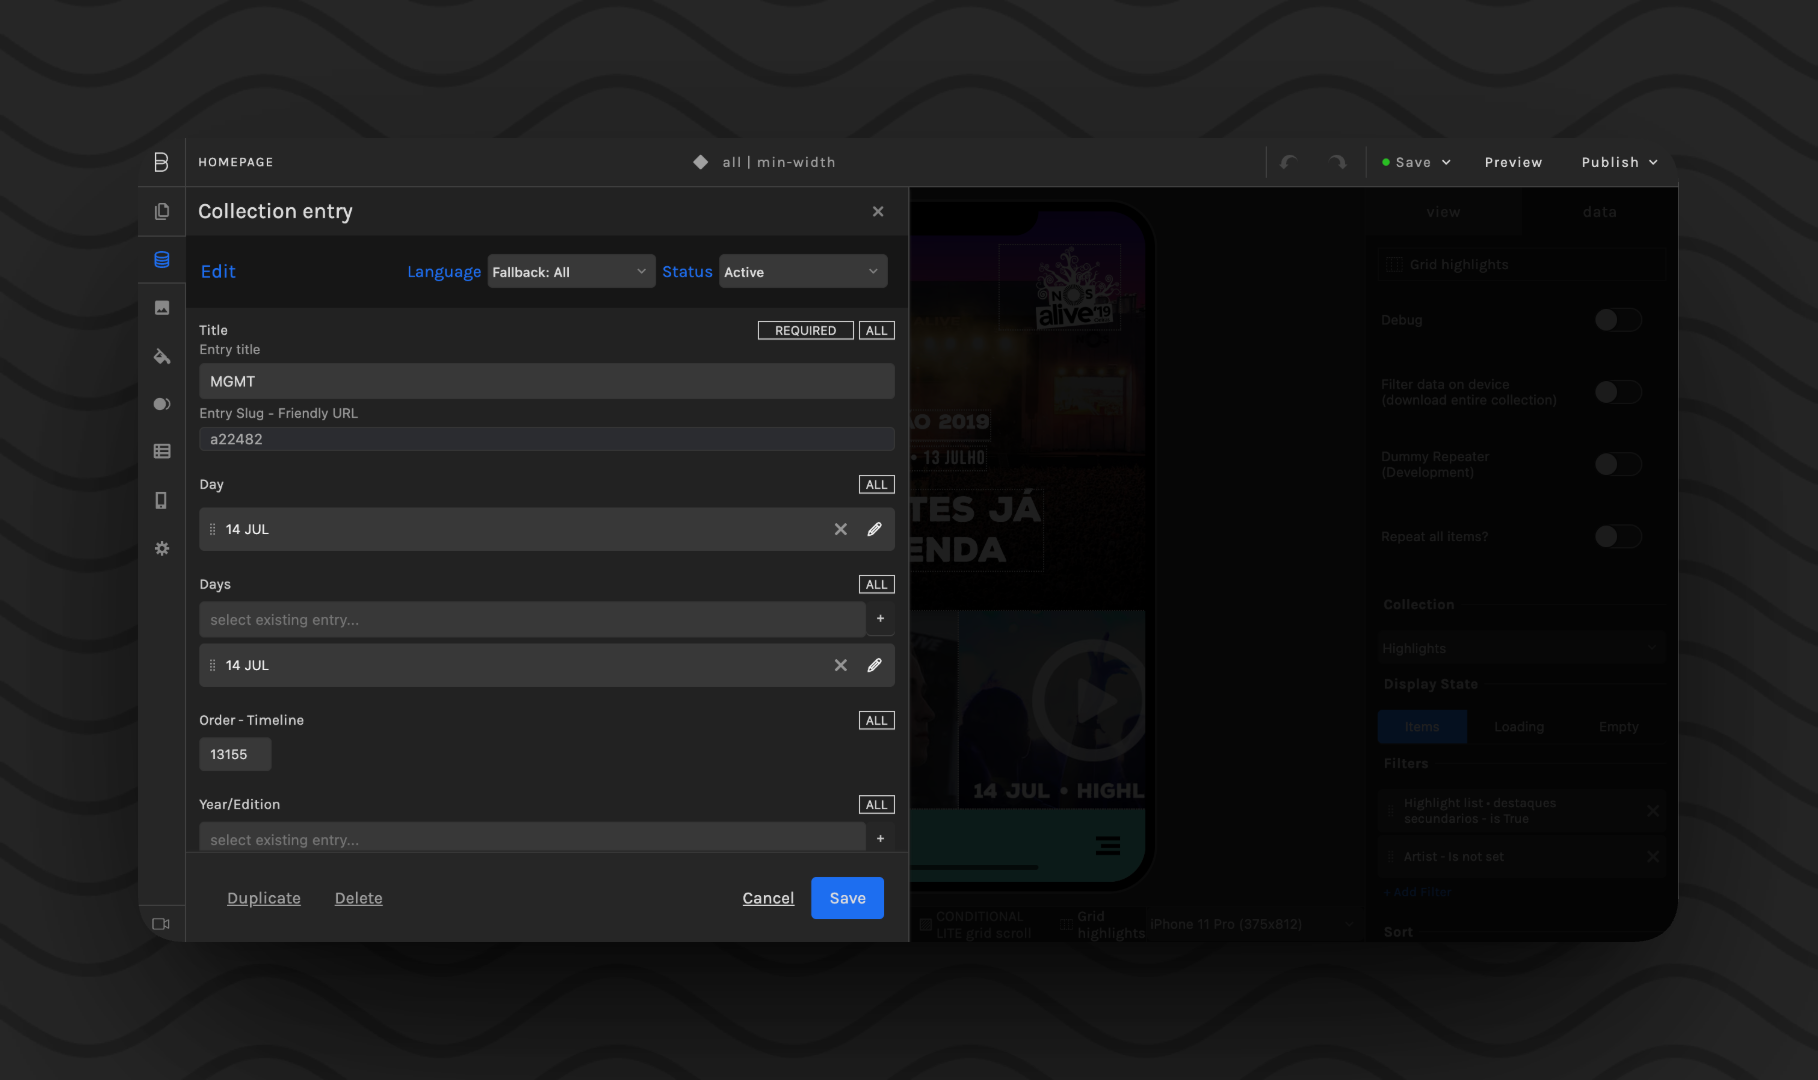Click the Entry title input field
This screenshot has width=1818, height=1080.
tap(546, 381)
